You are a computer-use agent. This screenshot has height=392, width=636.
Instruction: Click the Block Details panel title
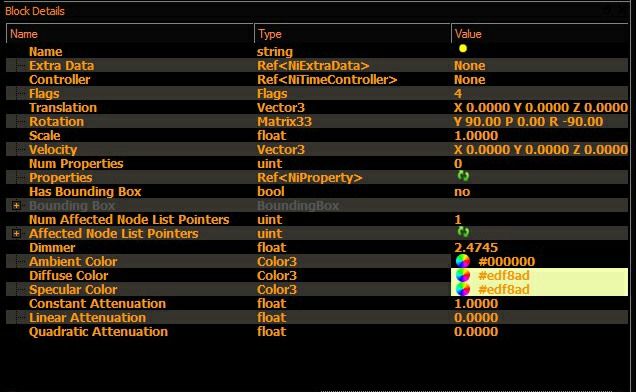[x=35, y=11]
